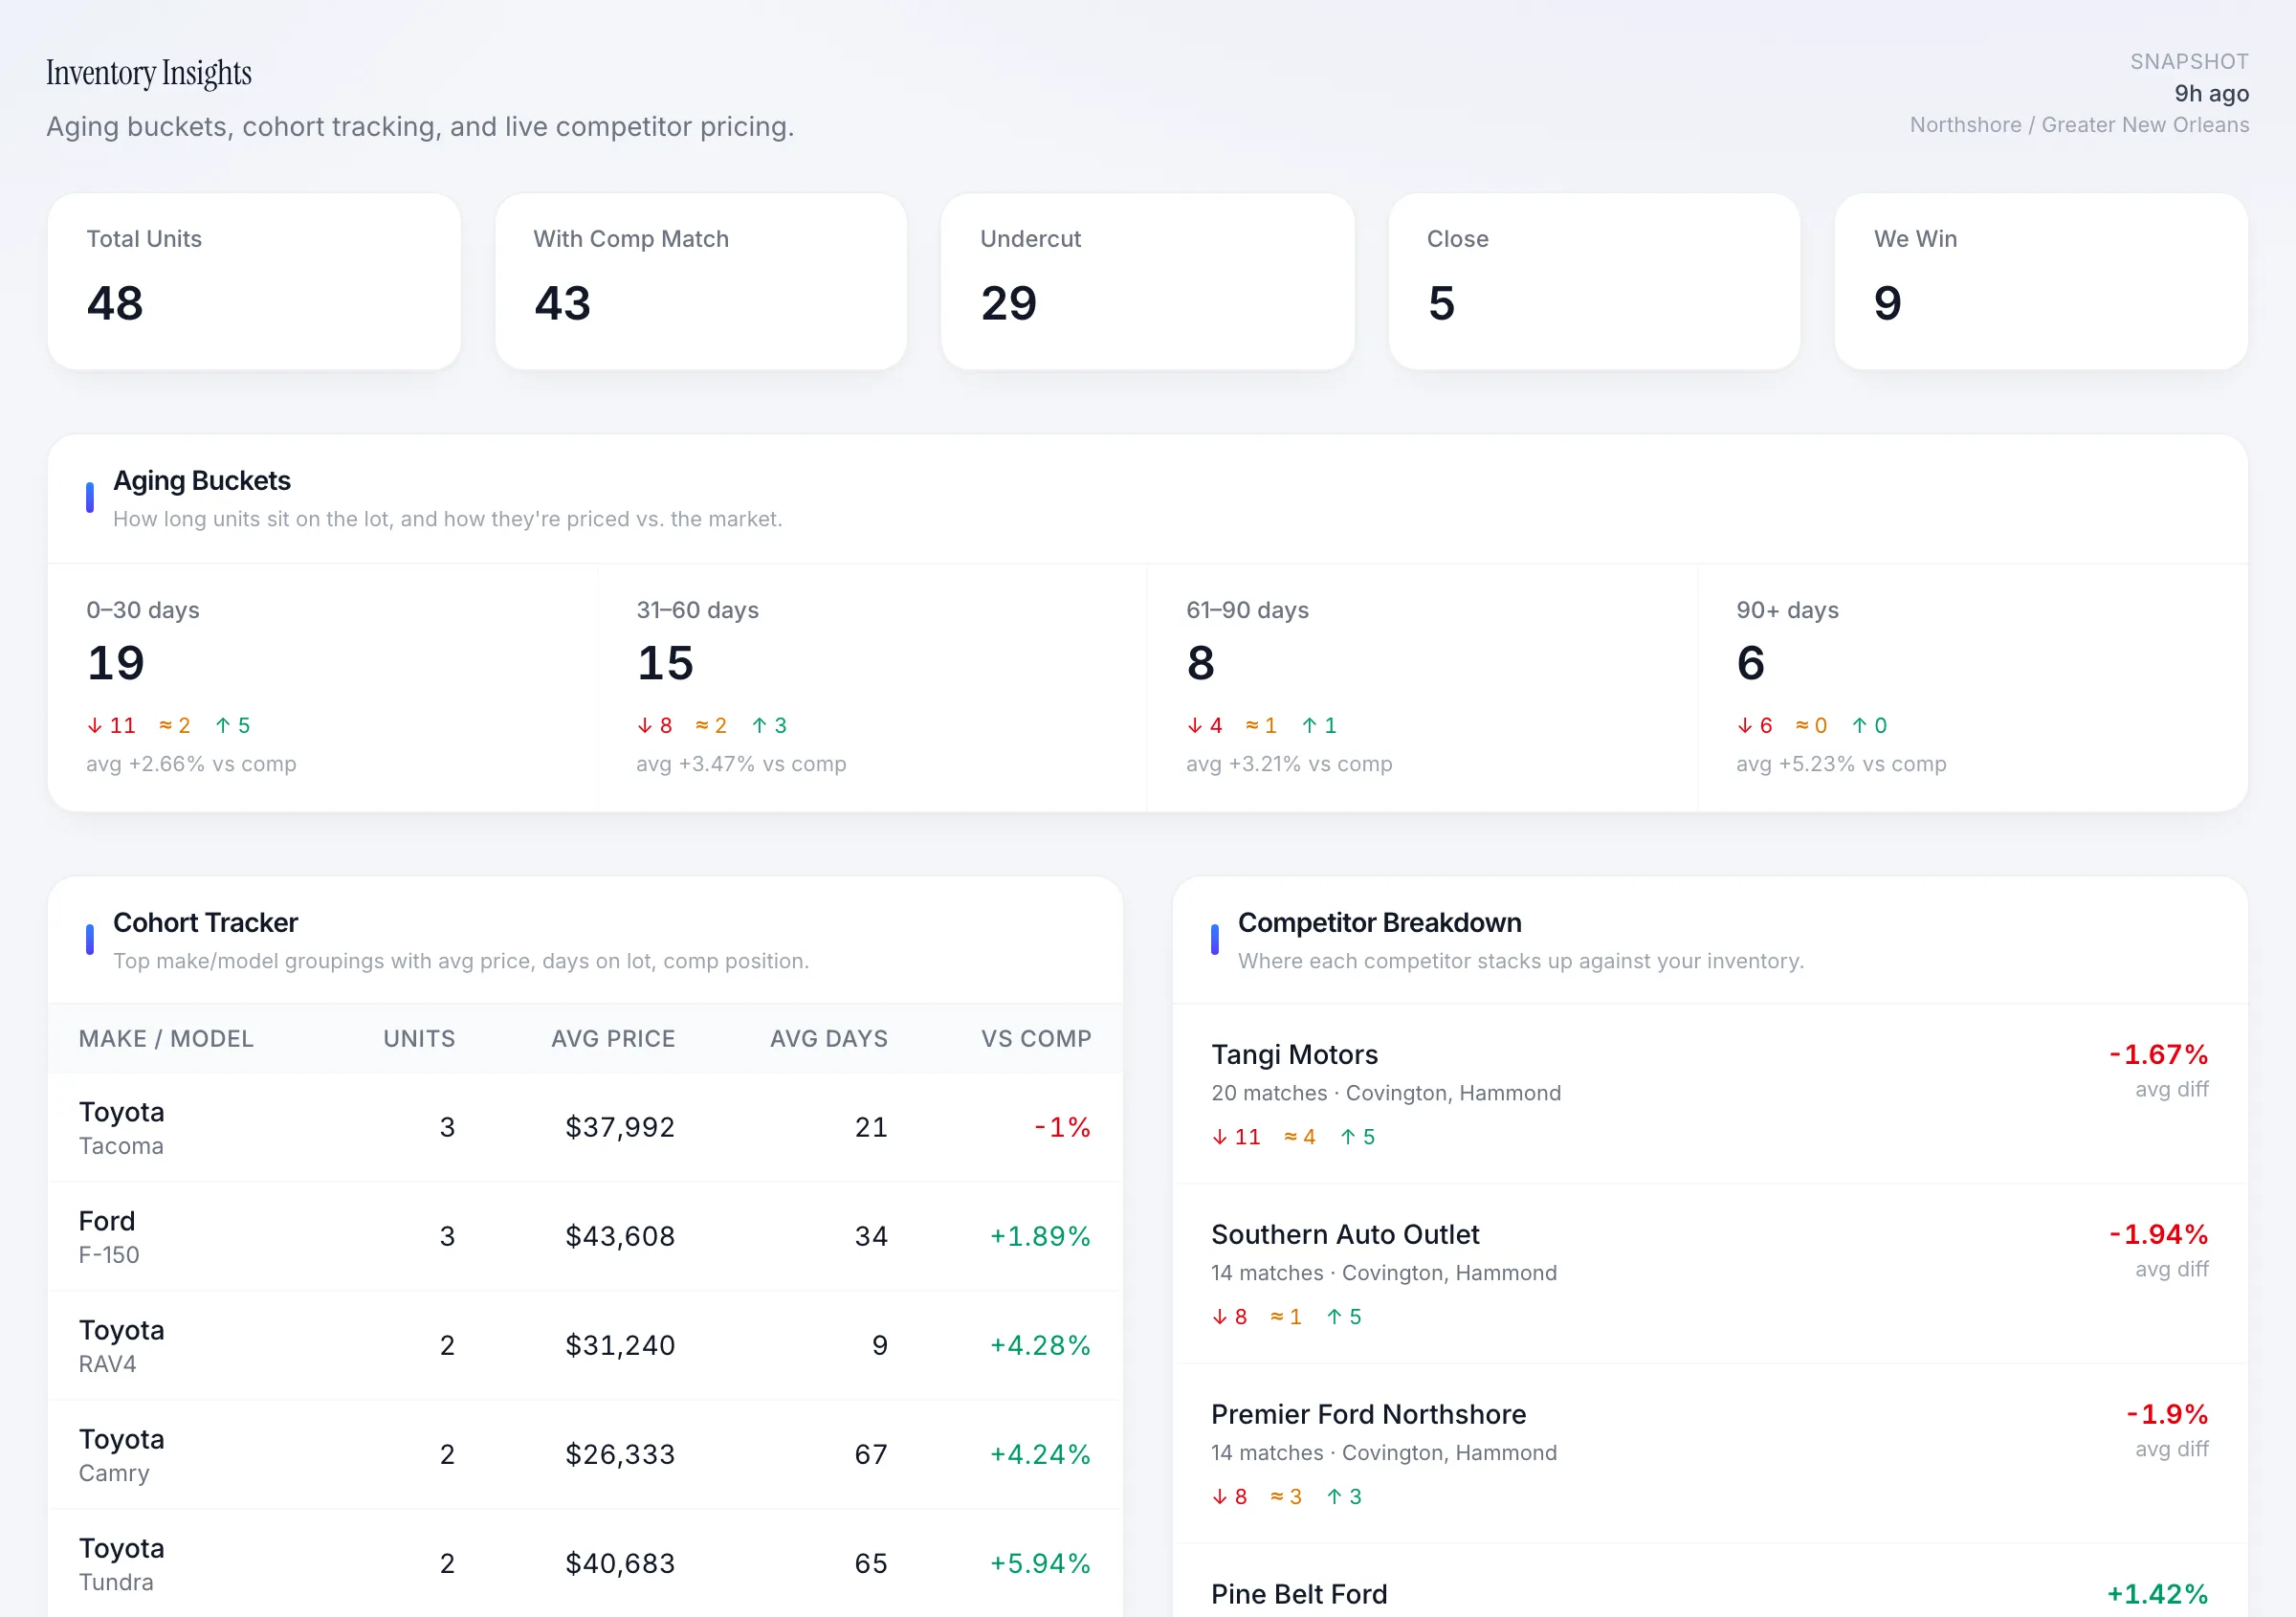Open the Close stat card

click(x=1594, y=281)
